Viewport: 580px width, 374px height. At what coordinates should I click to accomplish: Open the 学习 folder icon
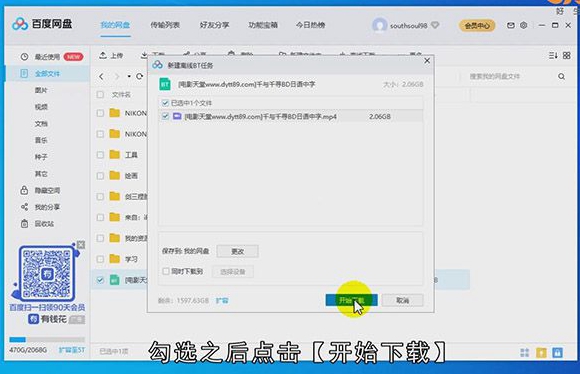[115, 259]
